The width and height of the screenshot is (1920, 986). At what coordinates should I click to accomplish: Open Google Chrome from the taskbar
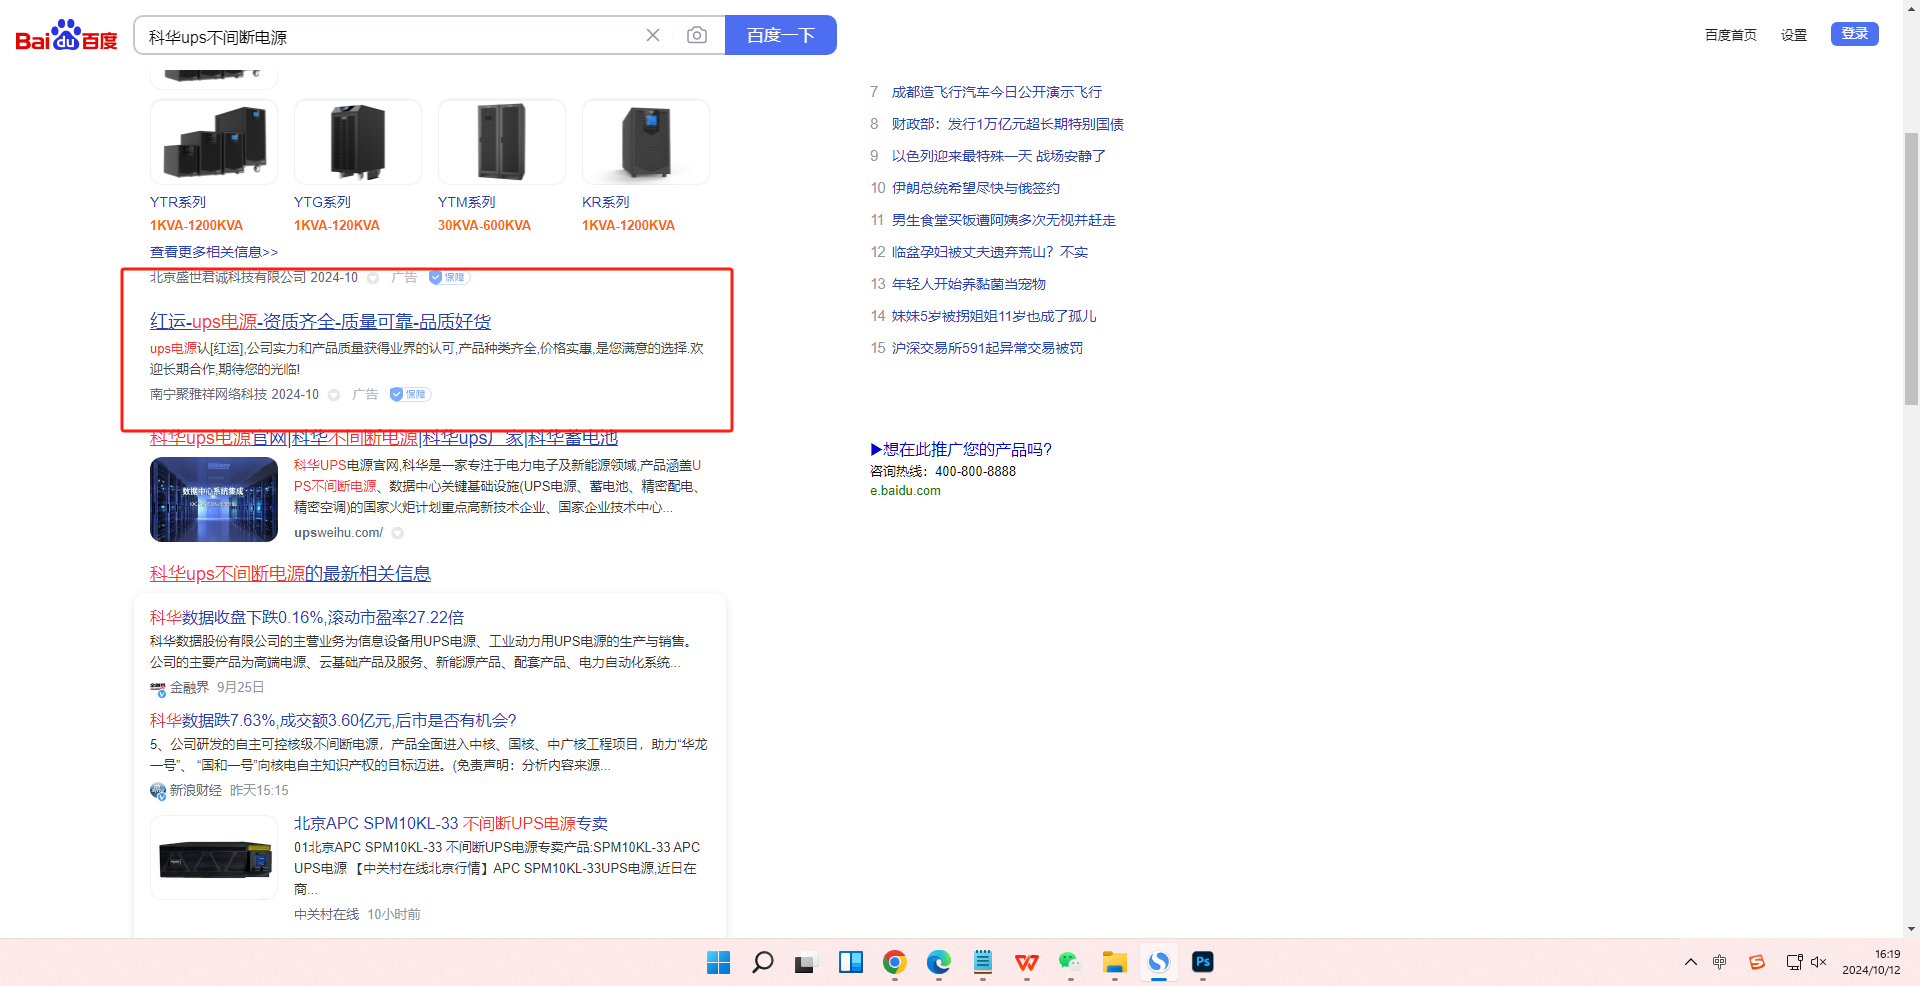click(894, 962)
